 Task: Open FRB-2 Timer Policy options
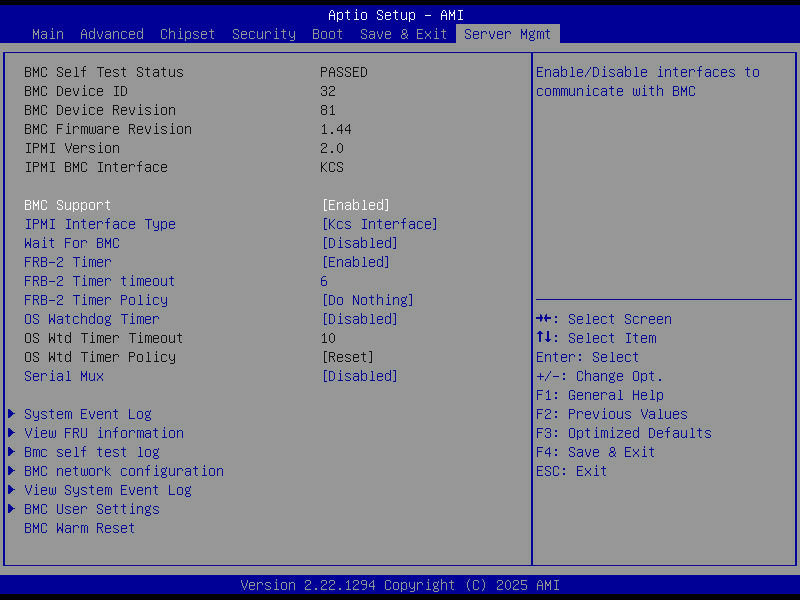tap(367, 299)
